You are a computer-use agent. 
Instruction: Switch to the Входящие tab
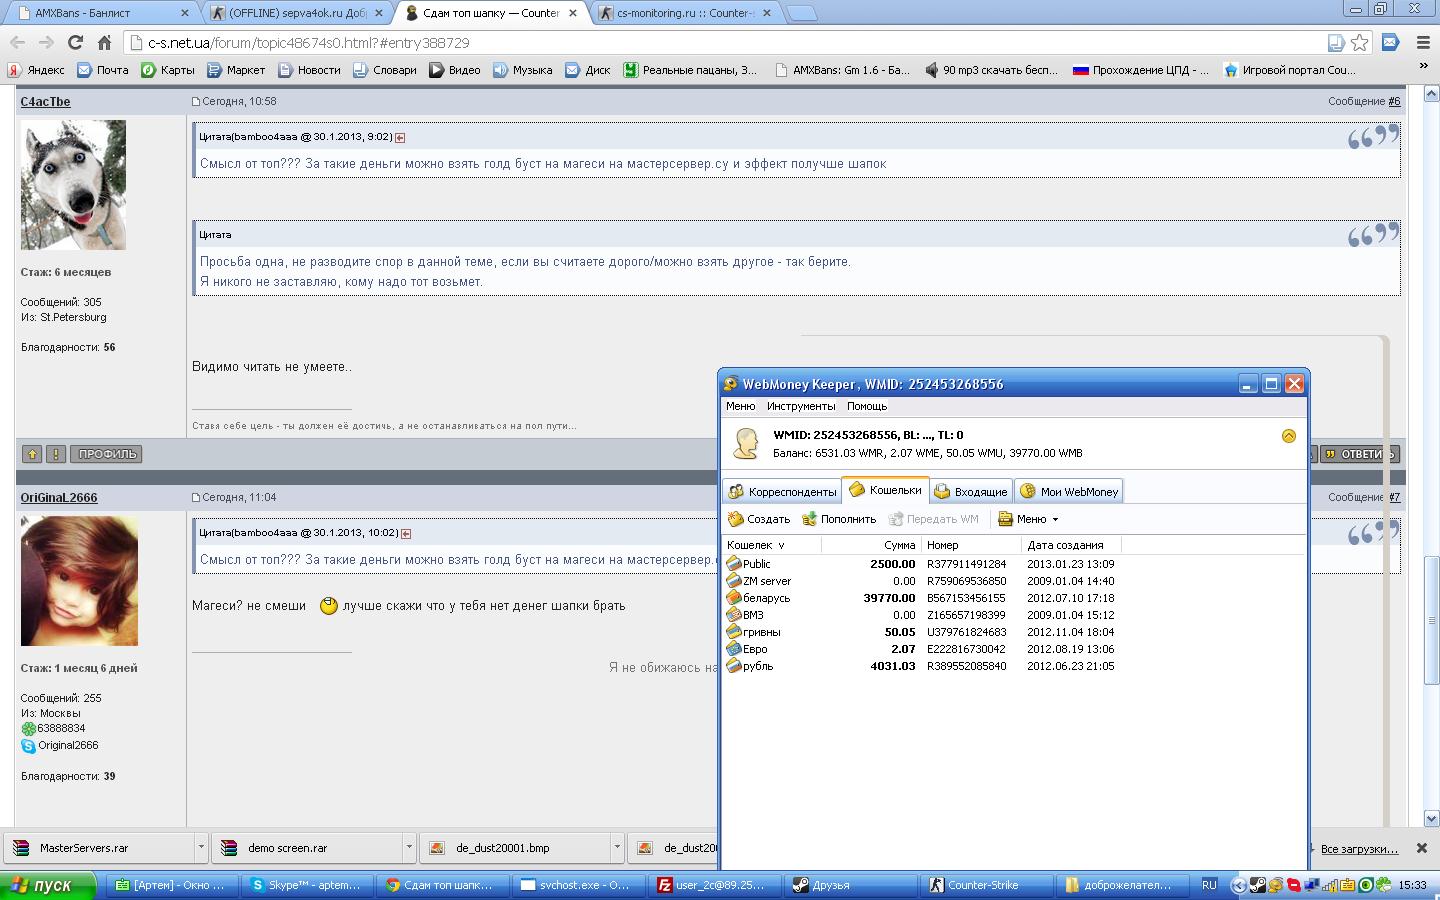pos(971,492)
